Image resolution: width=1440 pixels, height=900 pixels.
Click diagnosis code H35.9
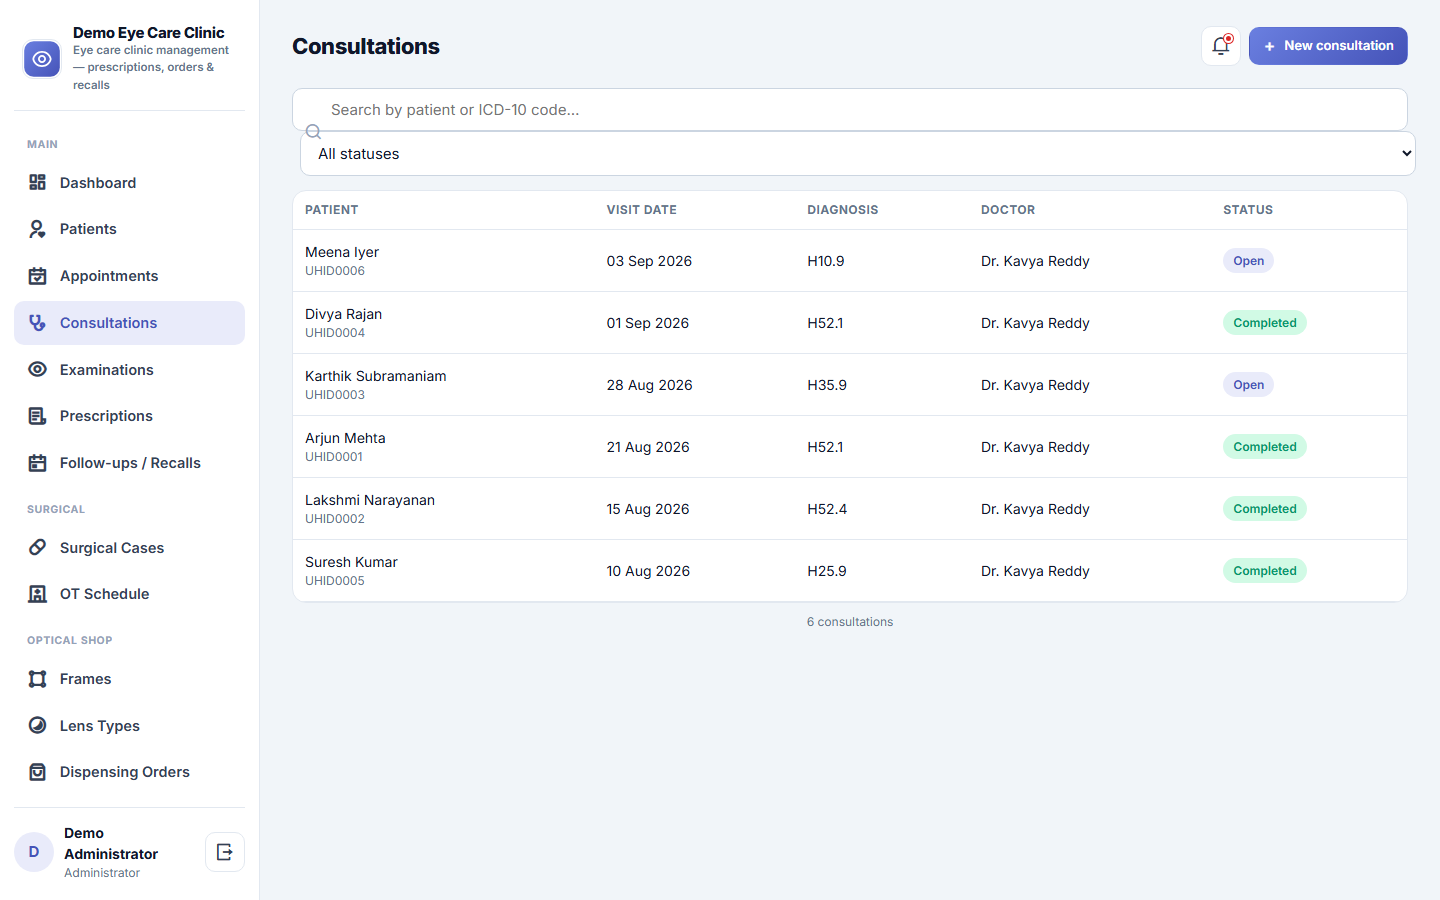(827, 385)
